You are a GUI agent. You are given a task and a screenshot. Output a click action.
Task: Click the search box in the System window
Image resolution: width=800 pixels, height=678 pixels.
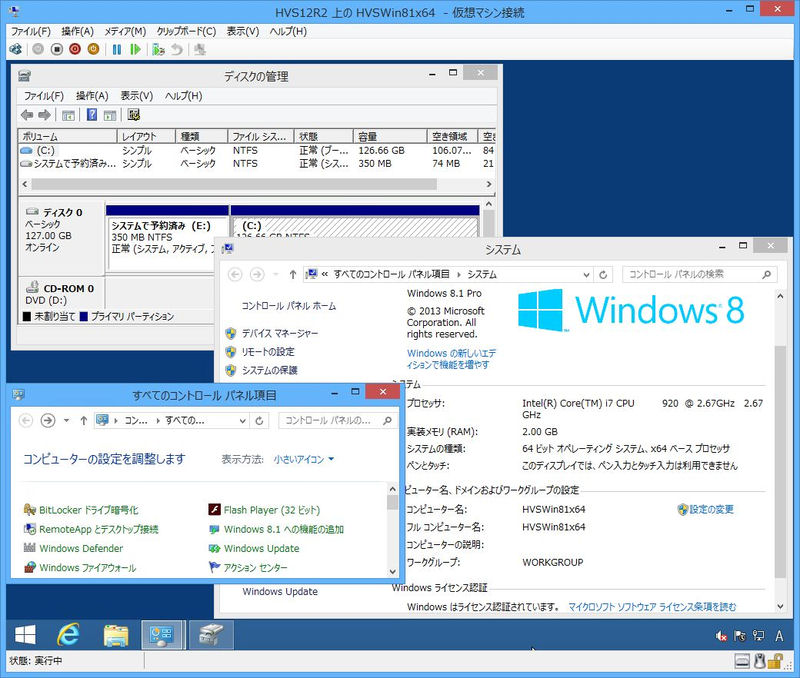(x=699, y=274)
